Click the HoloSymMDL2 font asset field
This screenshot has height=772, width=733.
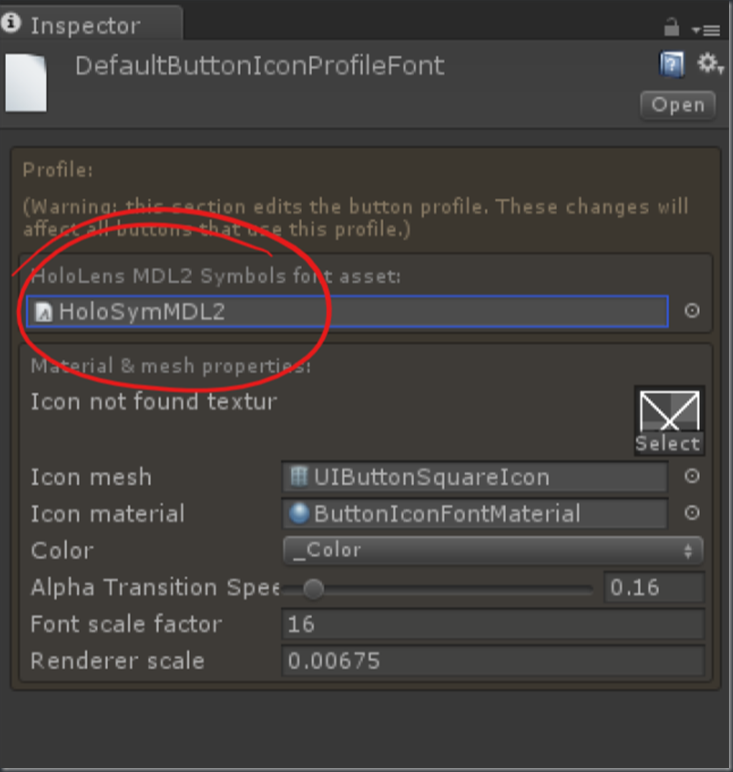click(x=347, y=311)
